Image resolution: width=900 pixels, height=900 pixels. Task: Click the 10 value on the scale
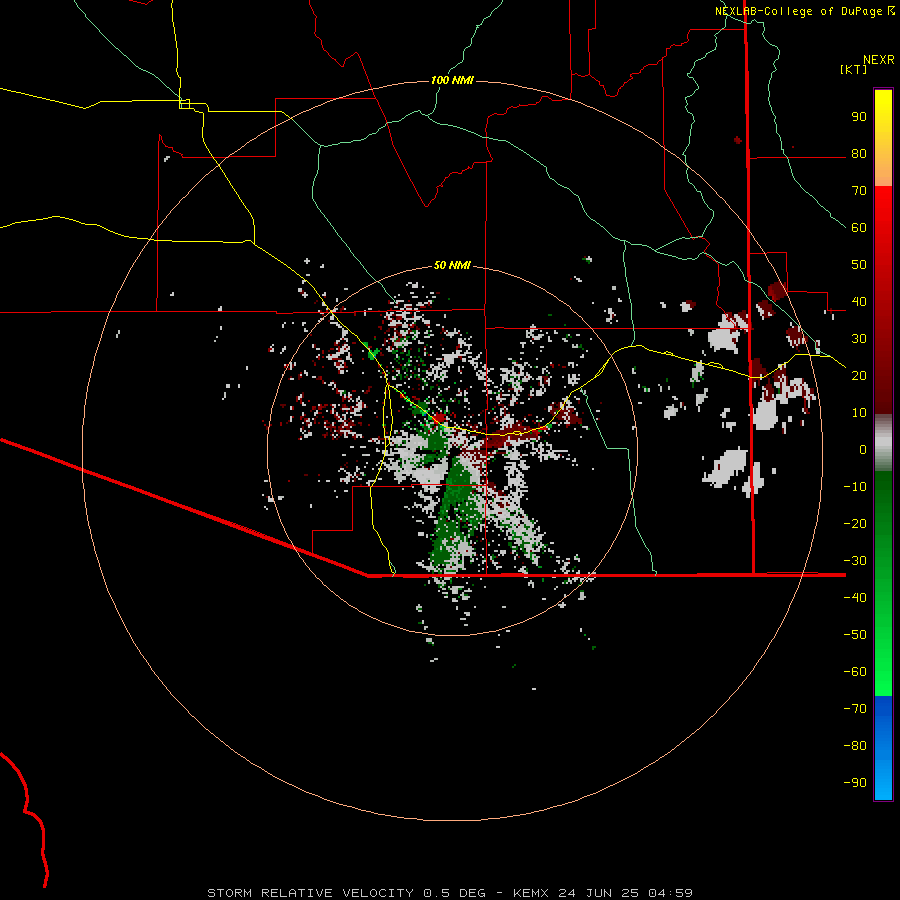pos(859,413)
